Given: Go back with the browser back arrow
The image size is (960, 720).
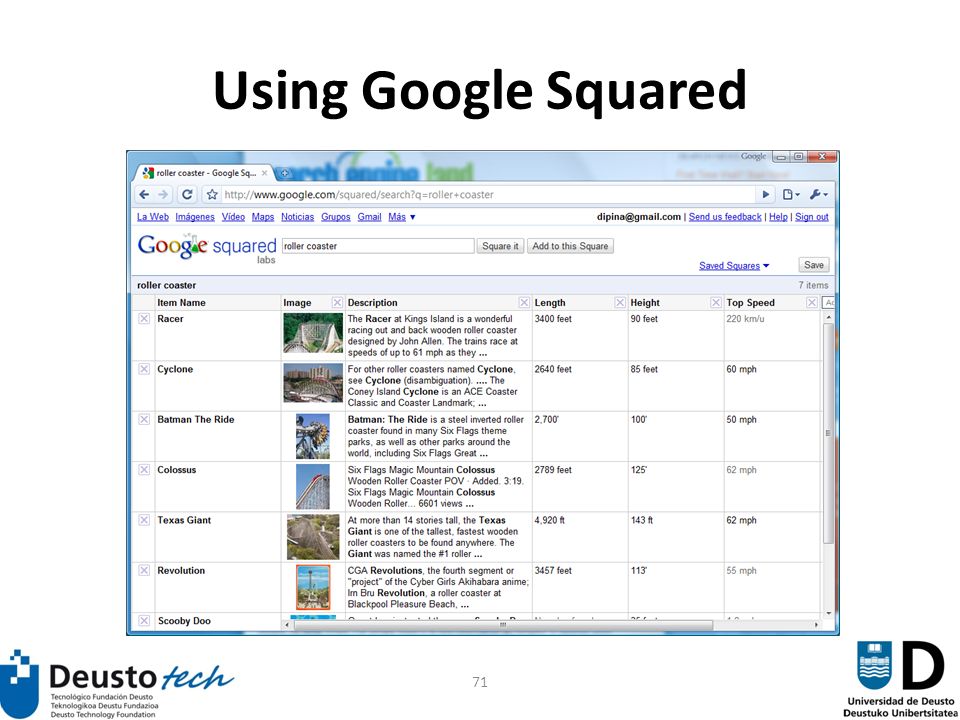Looking at the screenshot, I should pos(144,195).
